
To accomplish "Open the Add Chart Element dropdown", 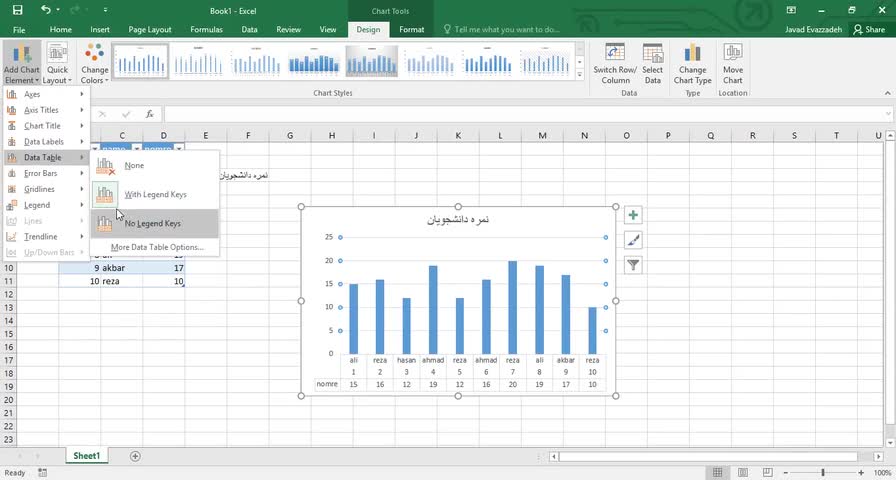I will tap(22, 63).
